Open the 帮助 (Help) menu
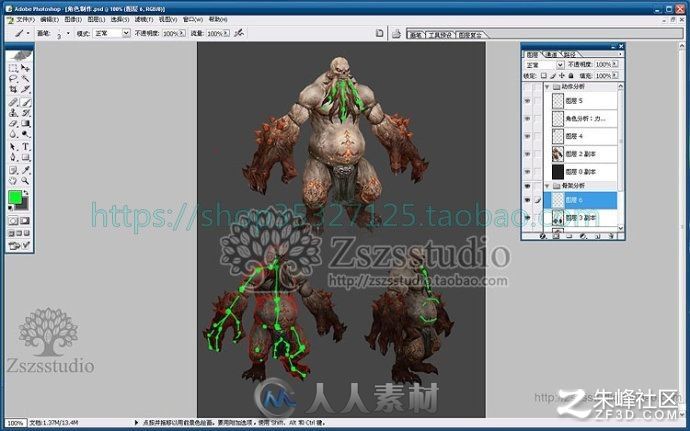The image size is (690, 431). [x=217, y=20]
